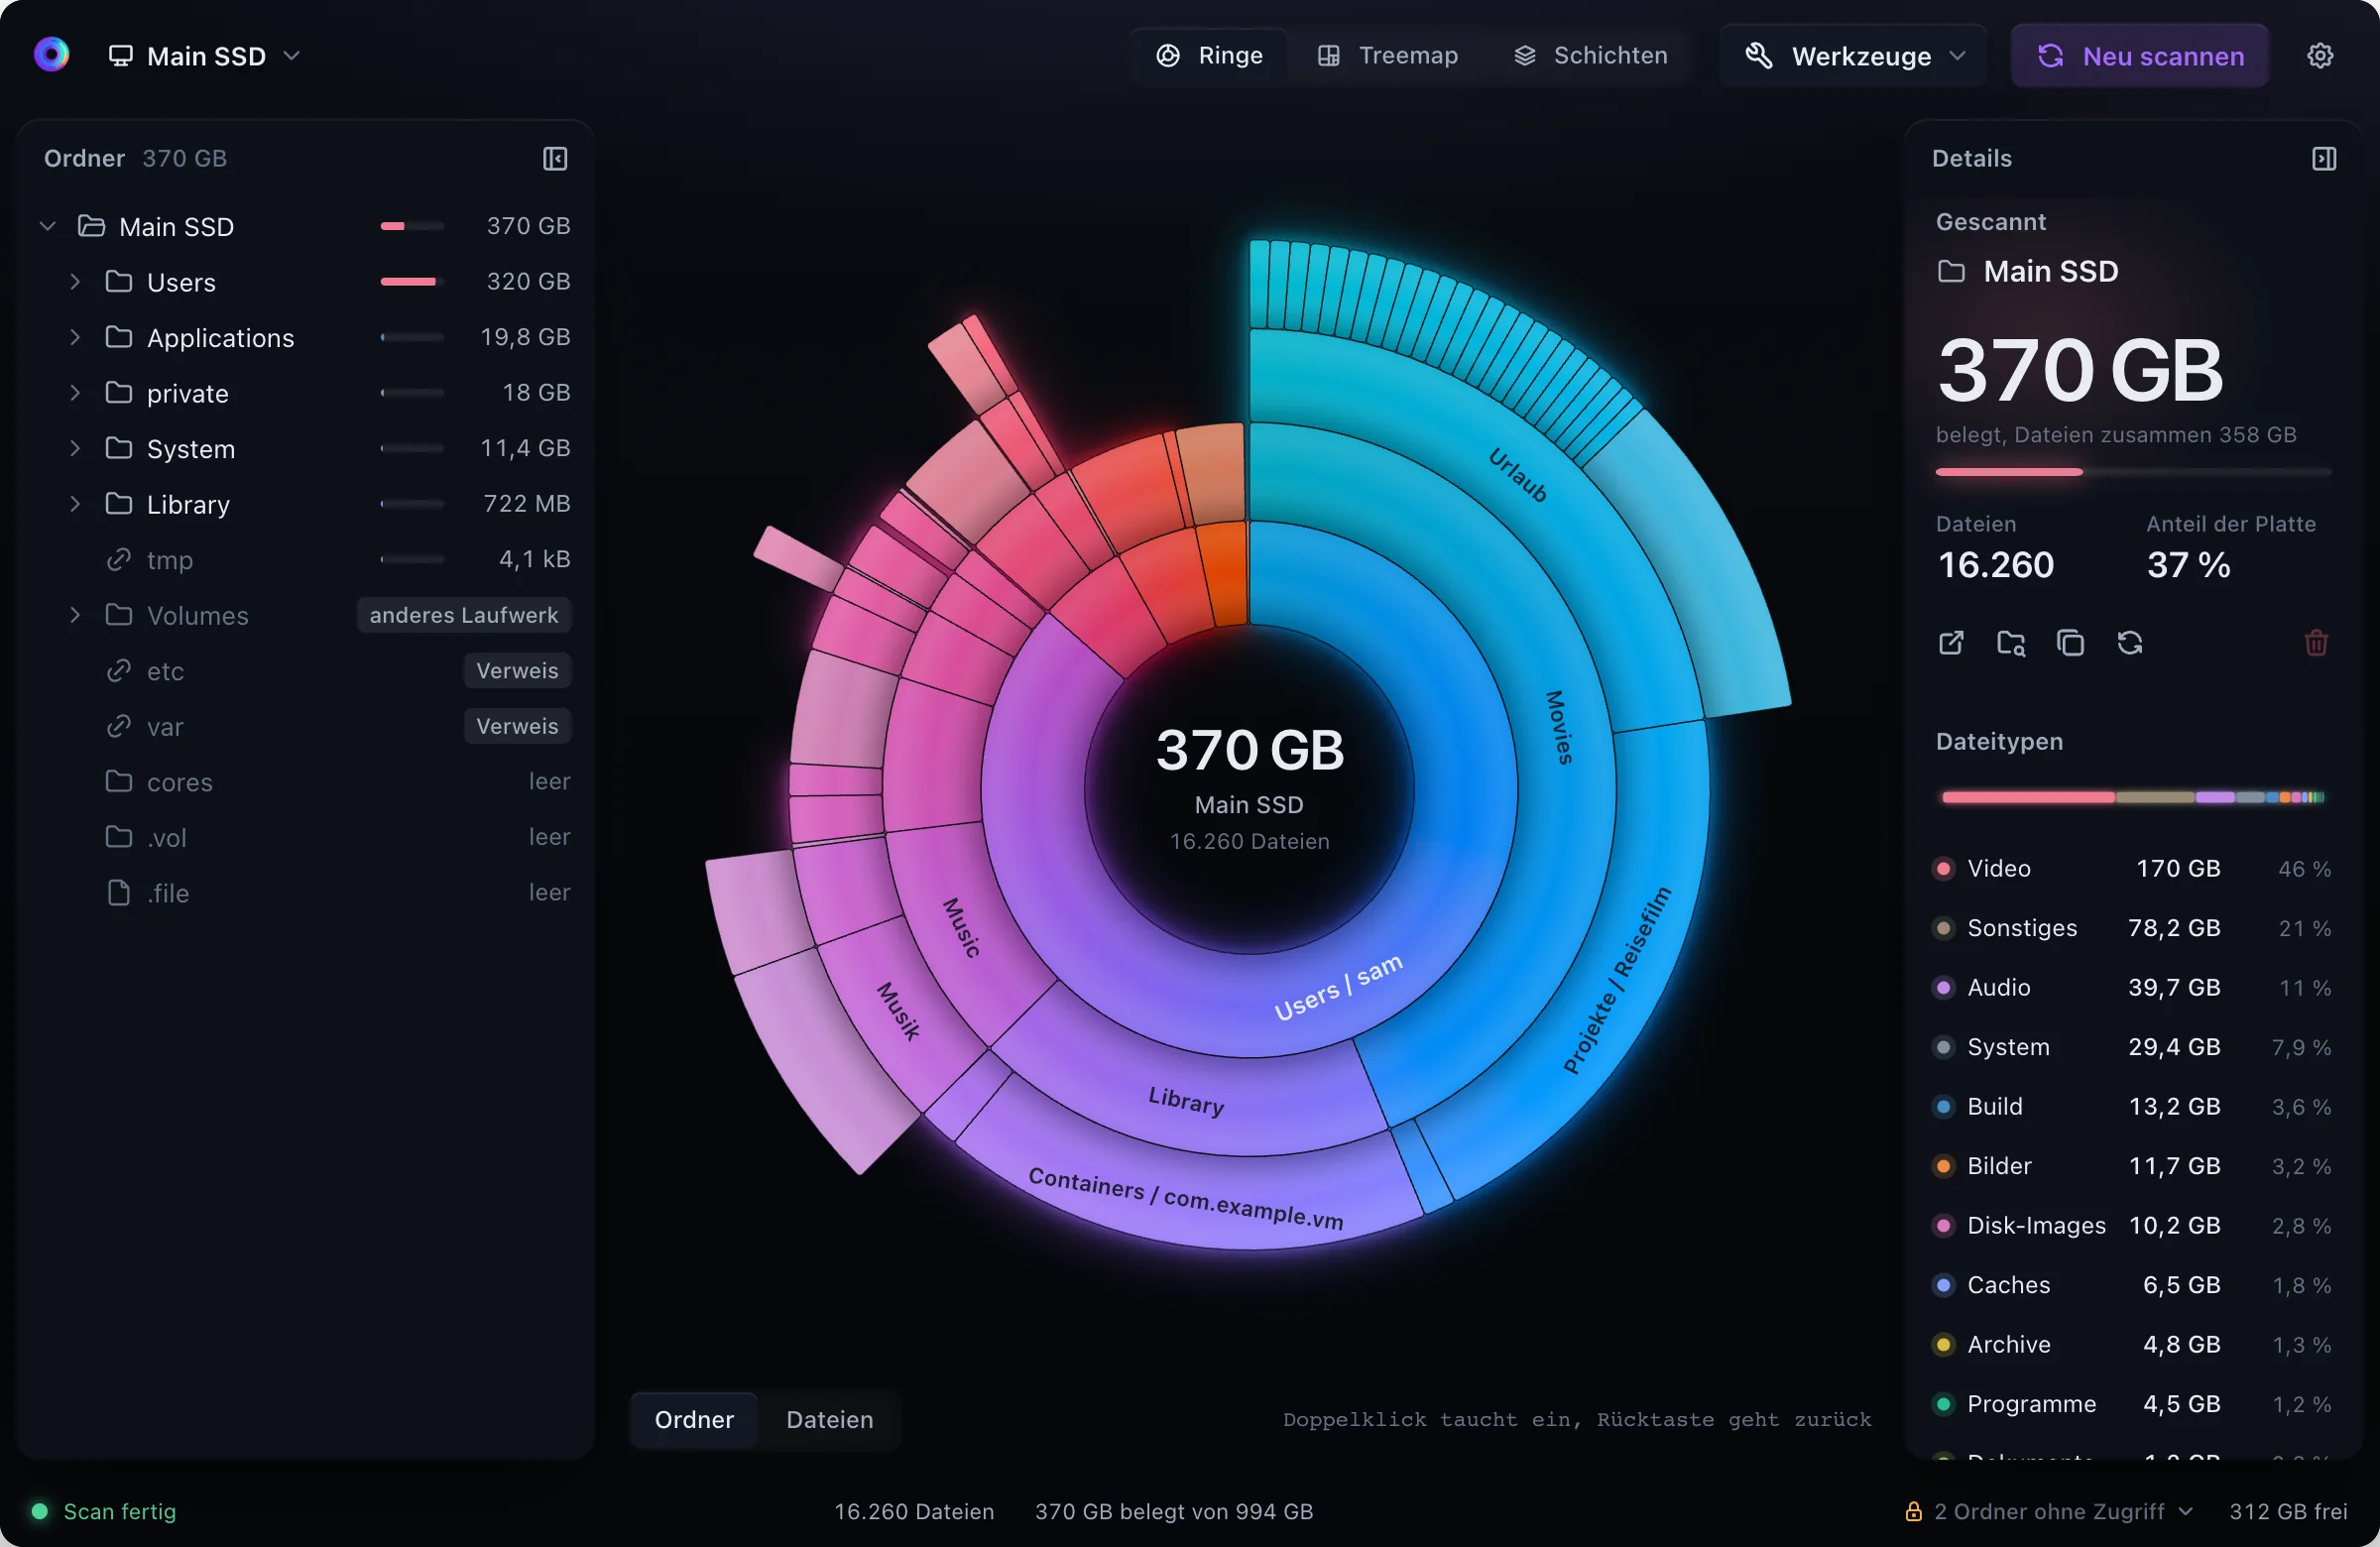Click the Video color dot

point(1943,868)
